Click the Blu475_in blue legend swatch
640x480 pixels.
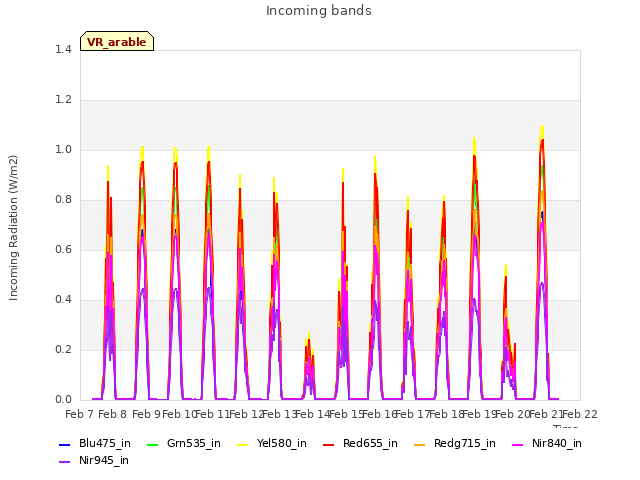pyautogui.click(x=65, y=444)
